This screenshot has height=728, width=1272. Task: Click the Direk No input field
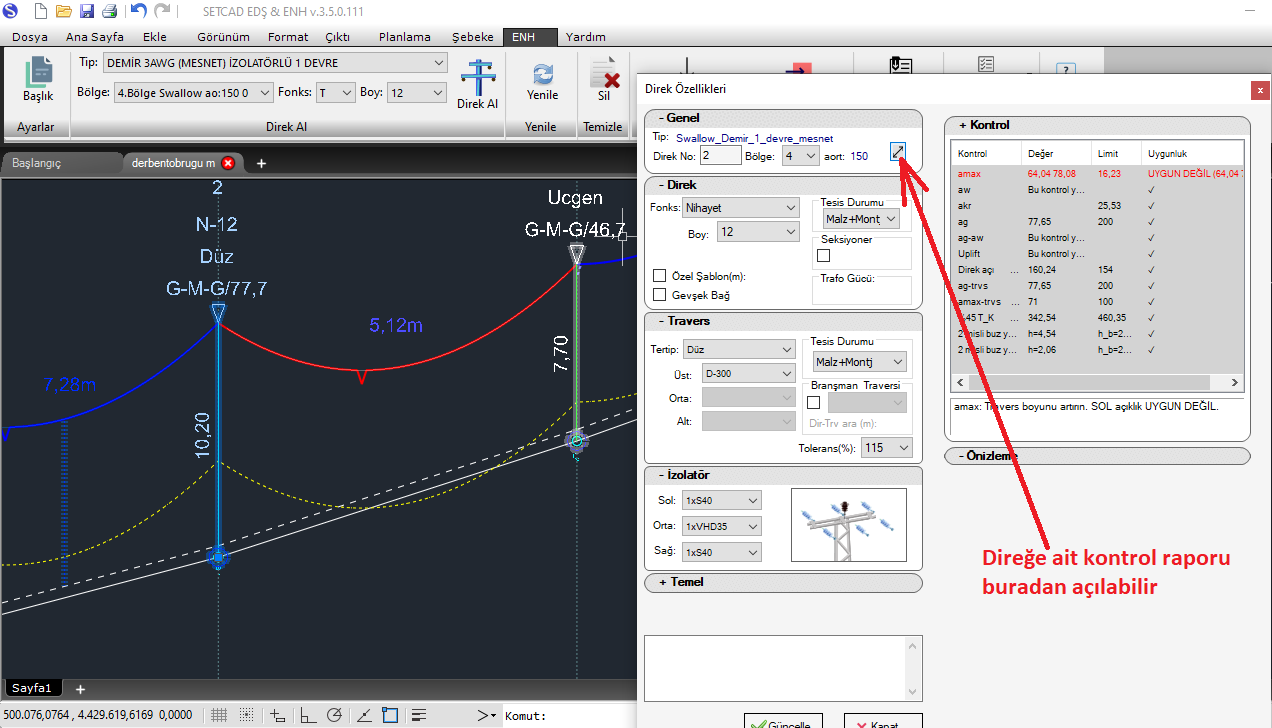[x=720, y=155]
